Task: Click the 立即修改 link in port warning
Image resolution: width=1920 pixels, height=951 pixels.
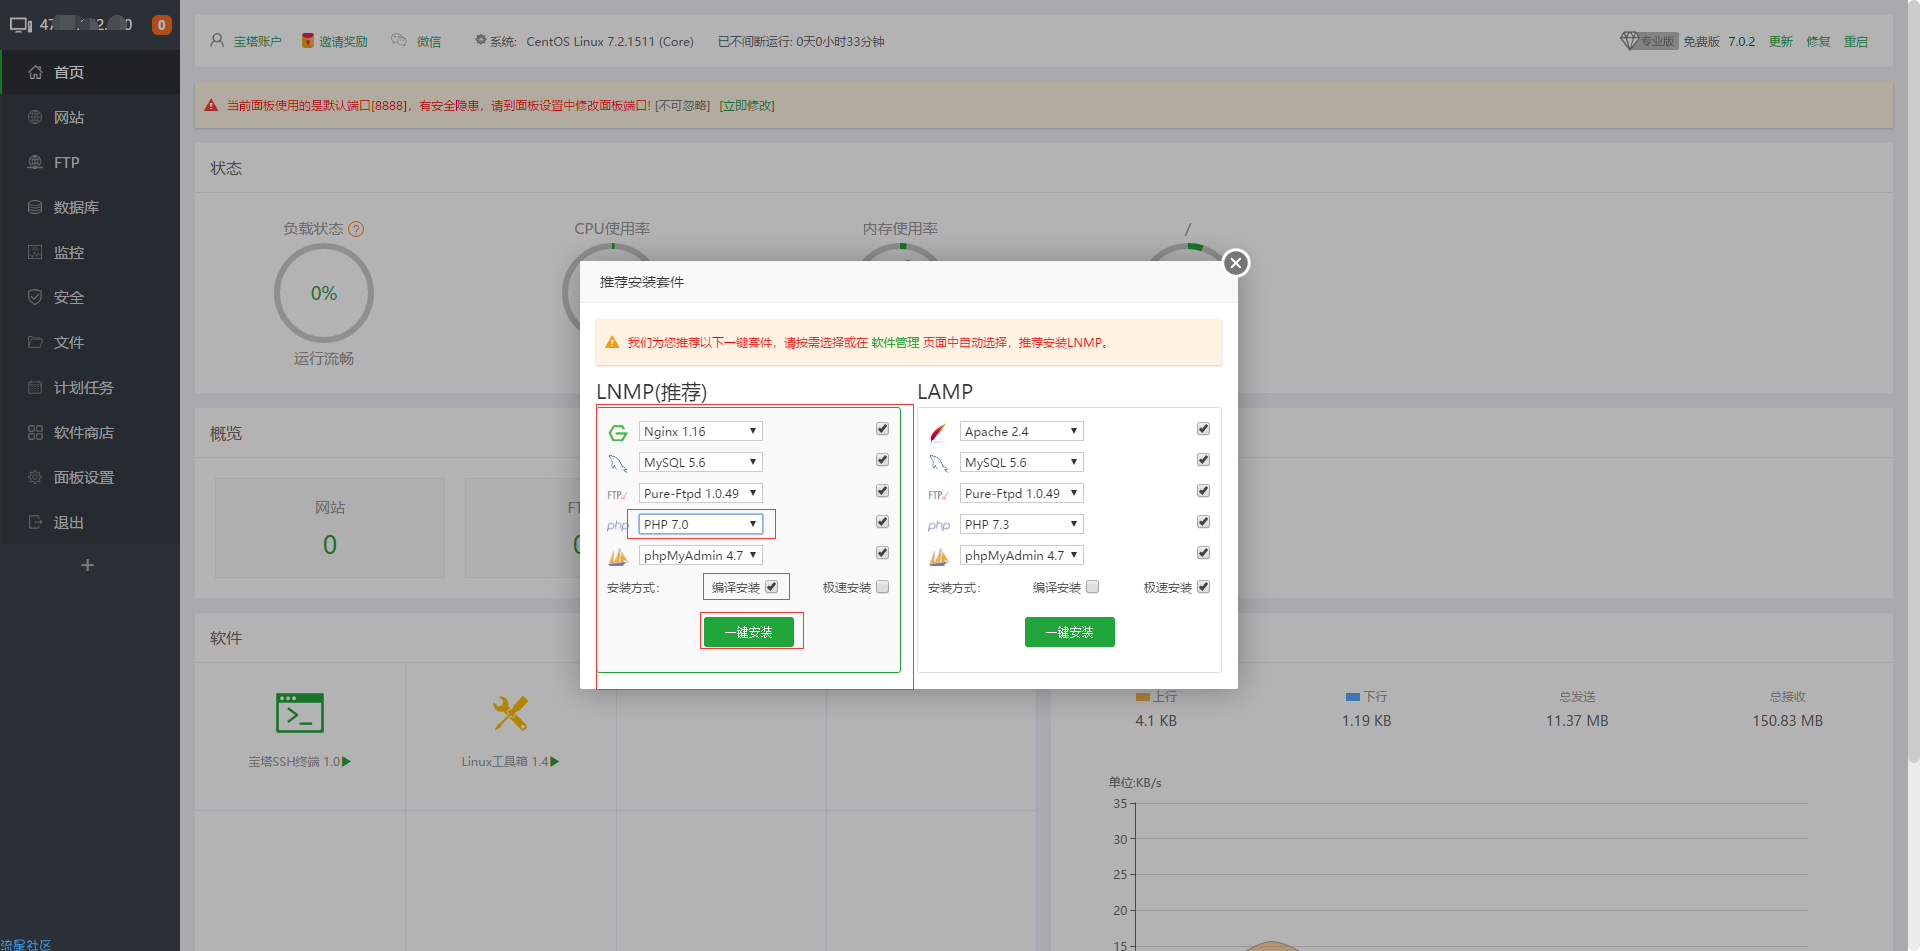Action: pyautogui.click(x=747, y=105)
